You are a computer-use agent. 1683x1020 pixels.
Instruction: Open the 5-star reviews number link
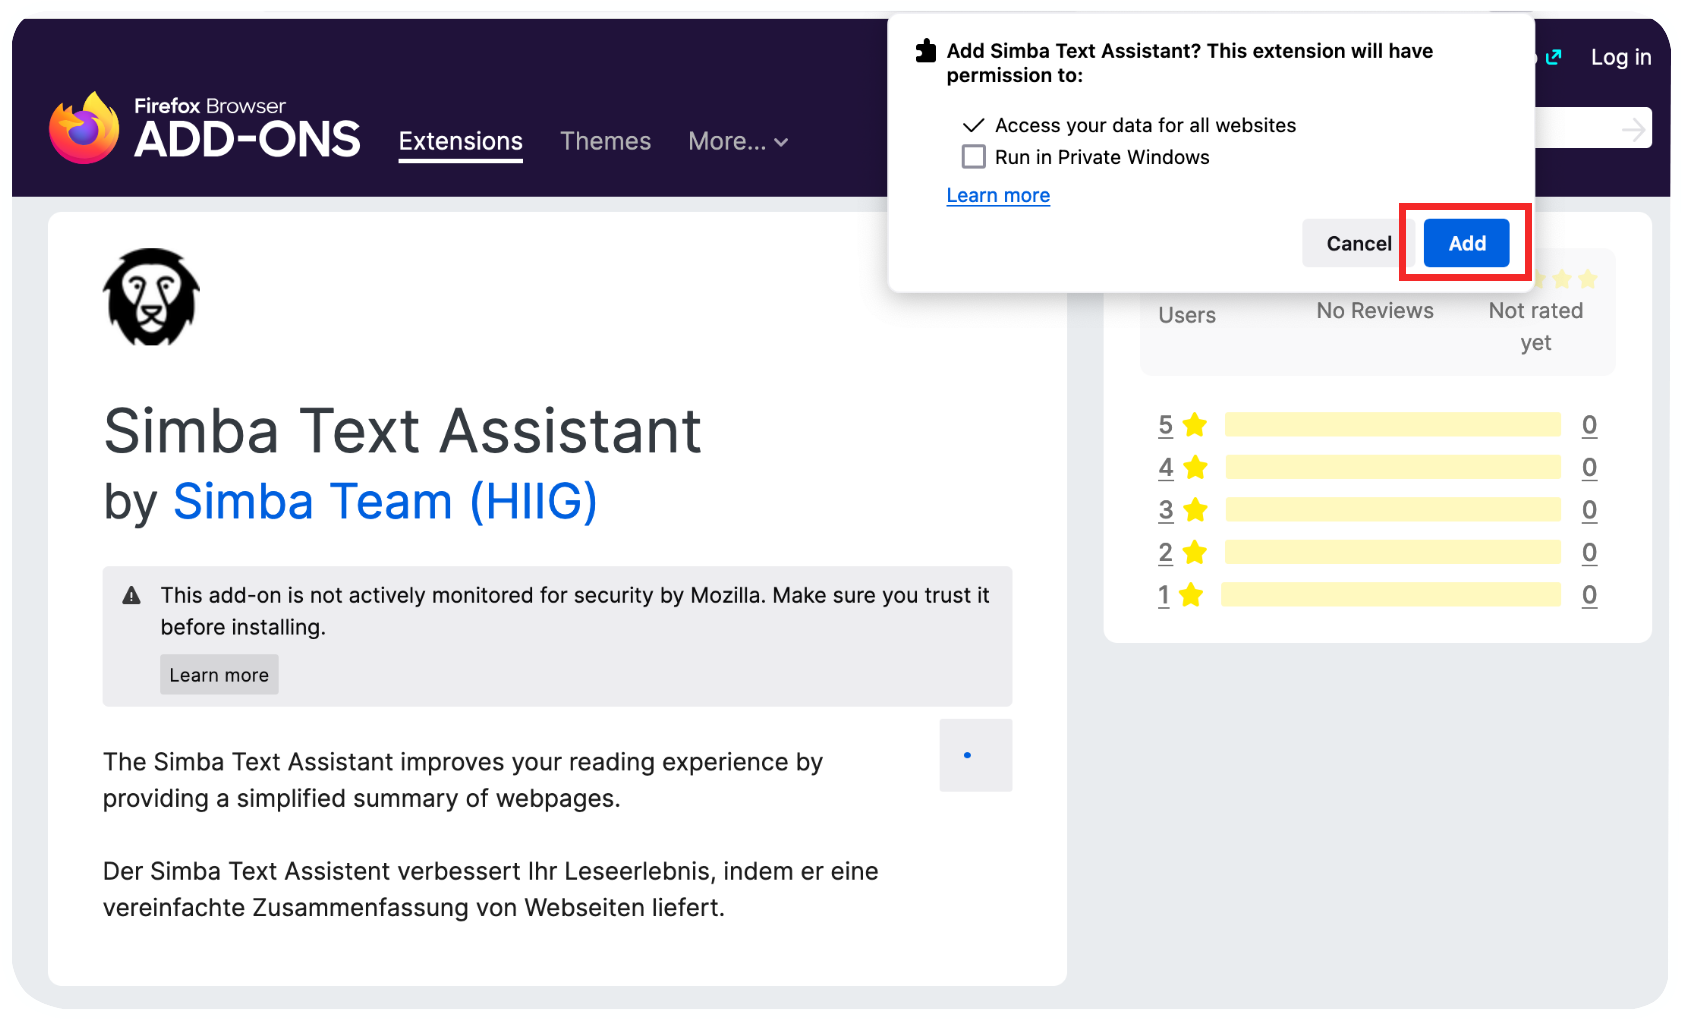coord(1166,425)
